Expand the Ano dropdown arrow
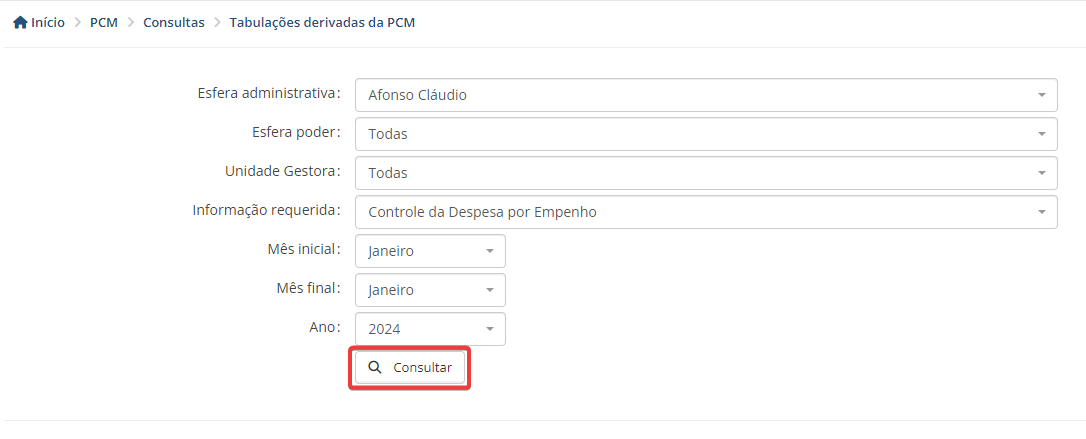 [490, 329]
